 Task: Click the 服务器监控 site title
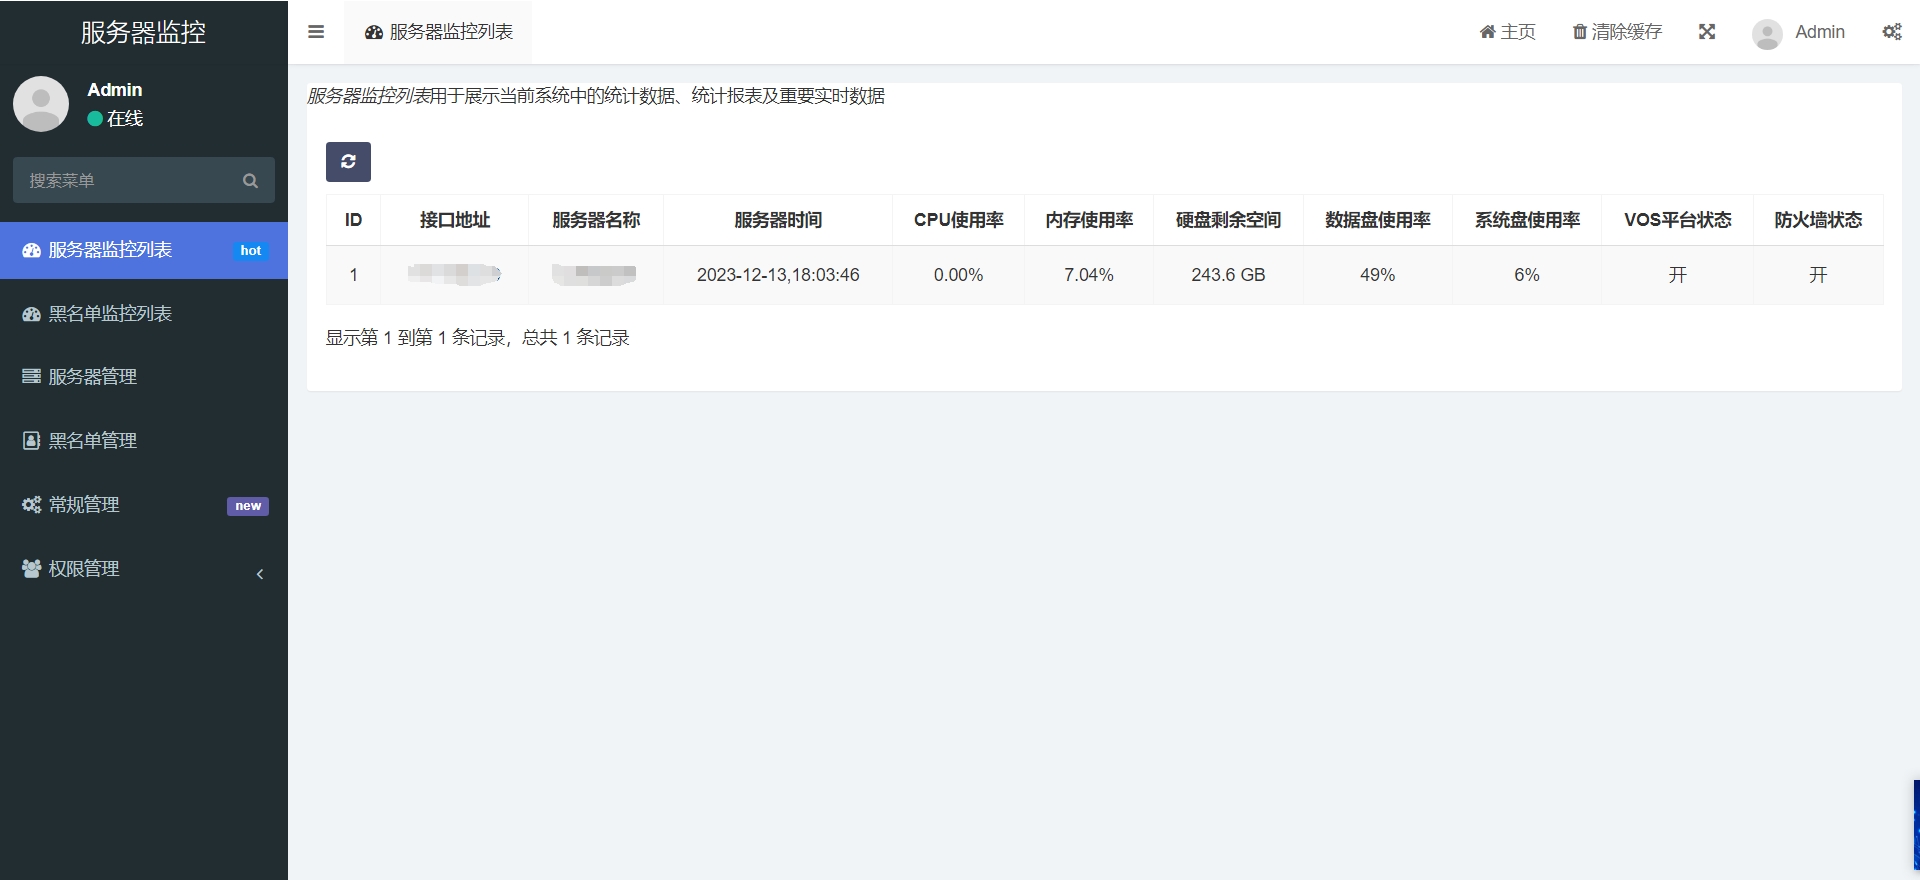pyautogui.click(x=143, y=32)
